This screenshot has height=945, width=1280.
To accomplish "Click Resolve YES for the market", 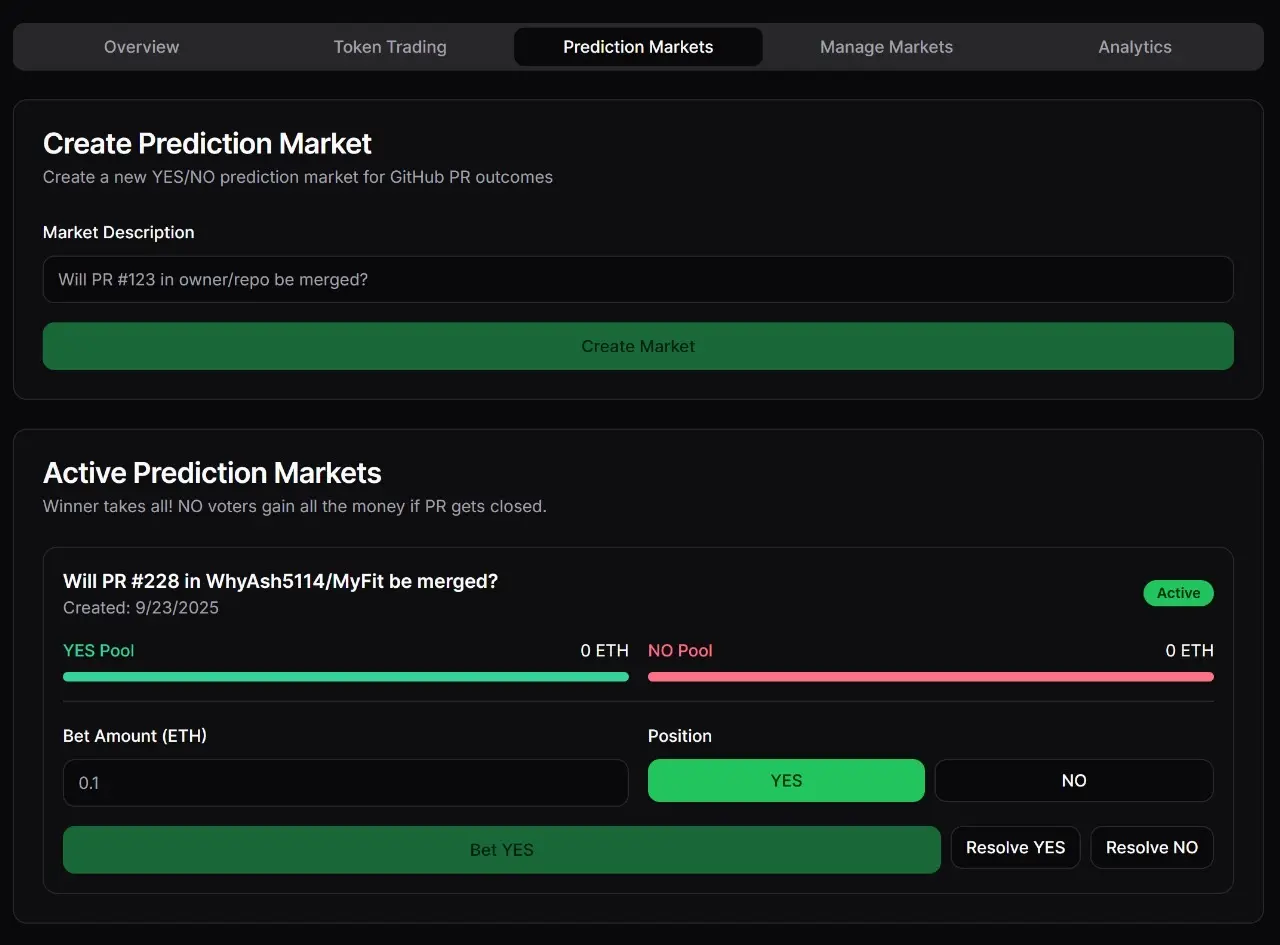I will [x=1015, y=847].
